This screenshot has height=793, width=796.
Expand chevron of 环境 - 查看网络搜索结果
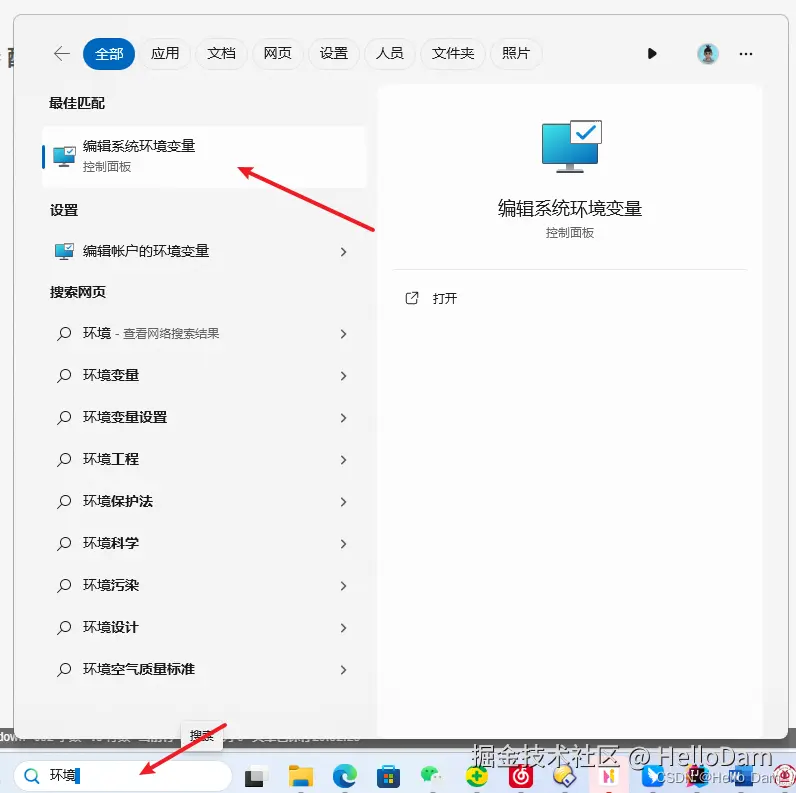(x=344, y=334)
